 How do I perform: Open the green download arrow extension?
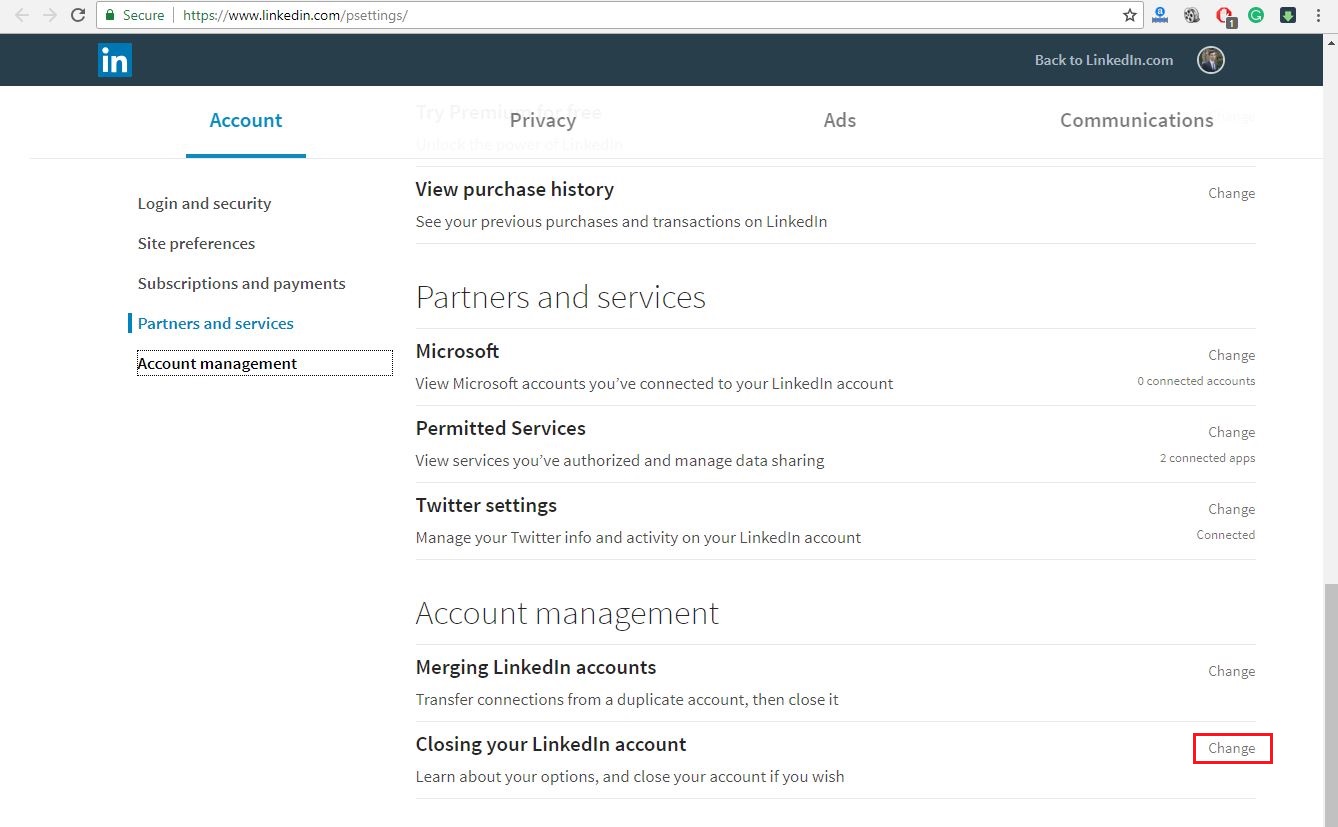(x=1288, y=16)
